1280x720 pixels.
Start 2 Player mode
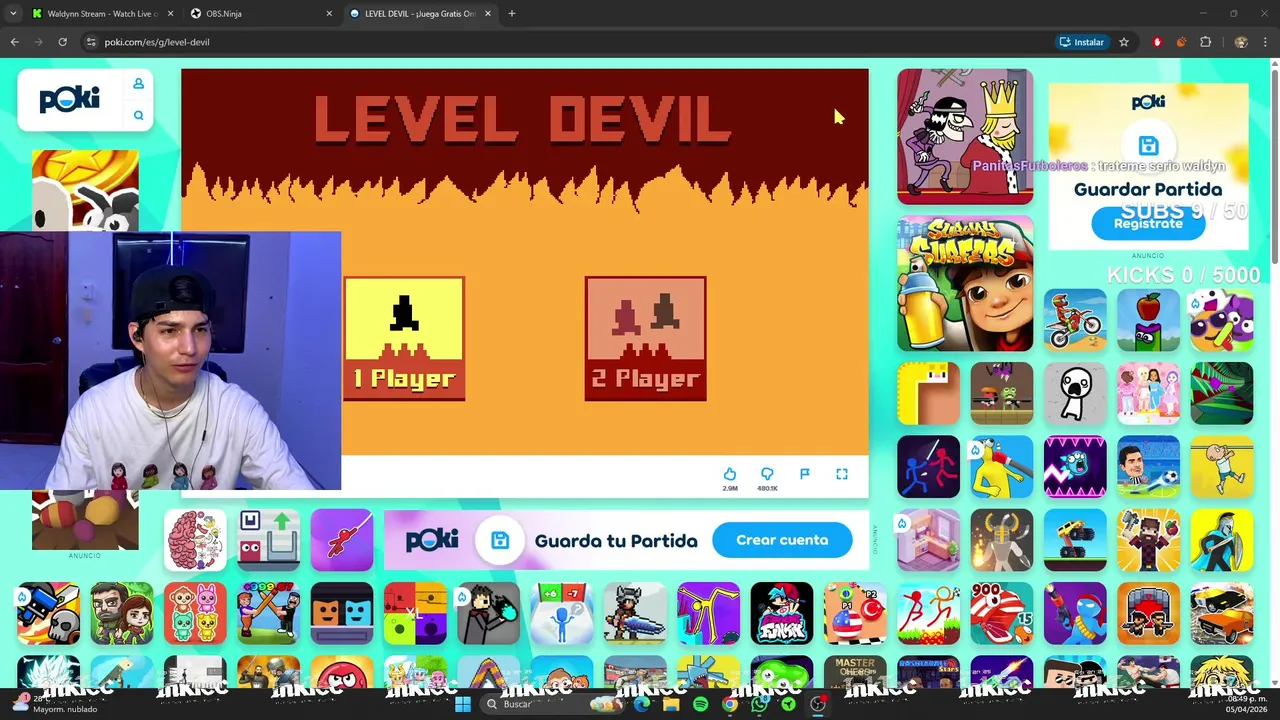[x=645, y=339]
